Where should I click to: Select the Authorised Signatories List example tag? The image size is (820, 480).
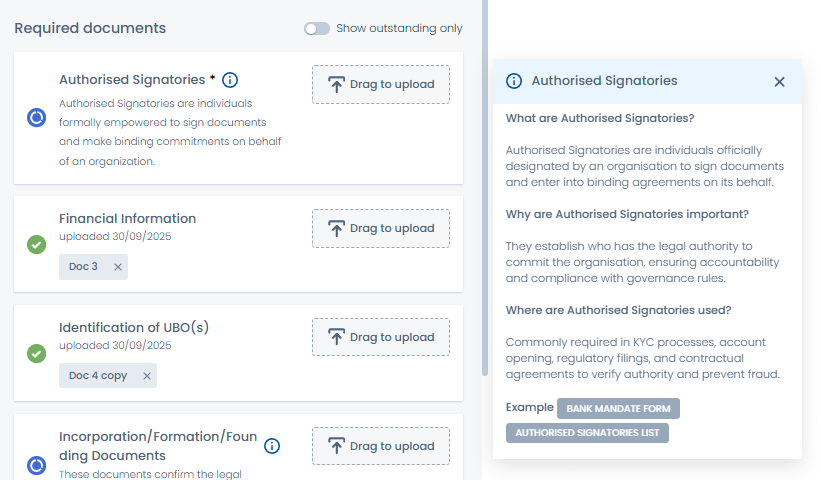[587, 433]
